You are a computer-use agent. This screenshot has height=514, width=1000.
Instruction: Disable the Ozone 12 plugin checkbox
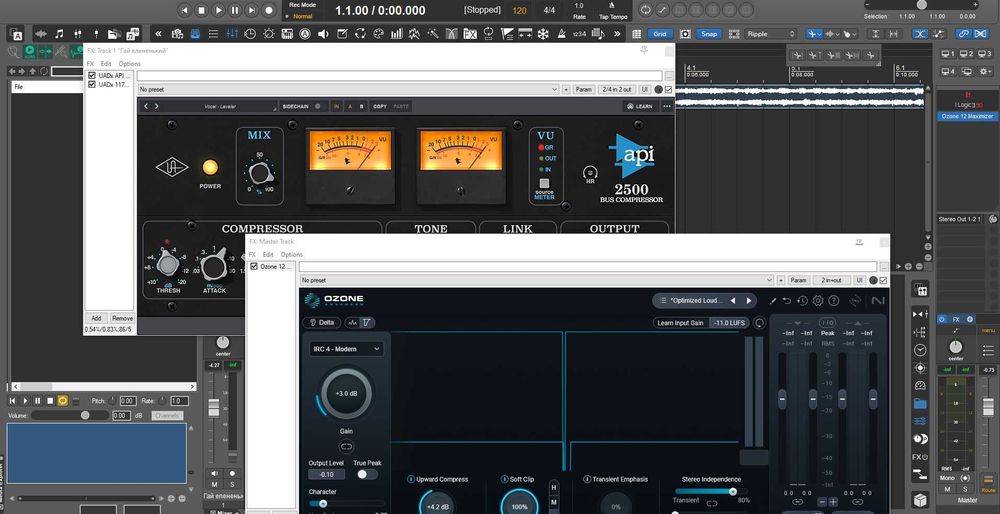pos(254,266)
